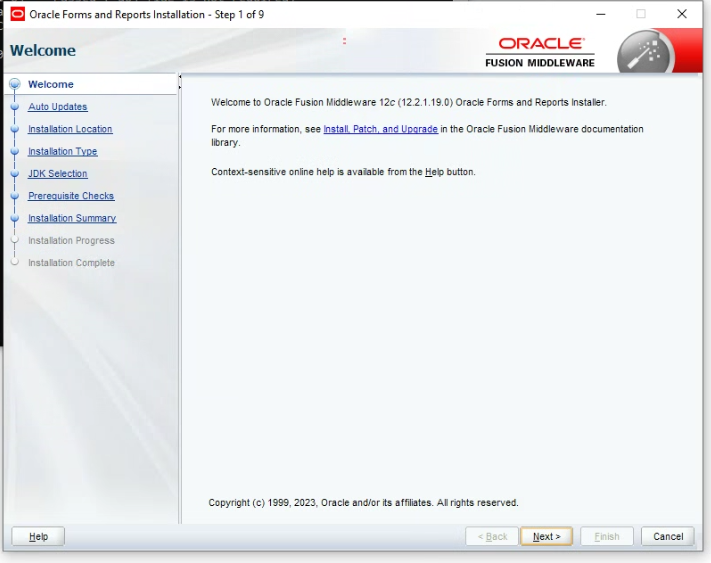Click the JDK Selection step bullet icon
Screen dimensions: 711x563
15,173
